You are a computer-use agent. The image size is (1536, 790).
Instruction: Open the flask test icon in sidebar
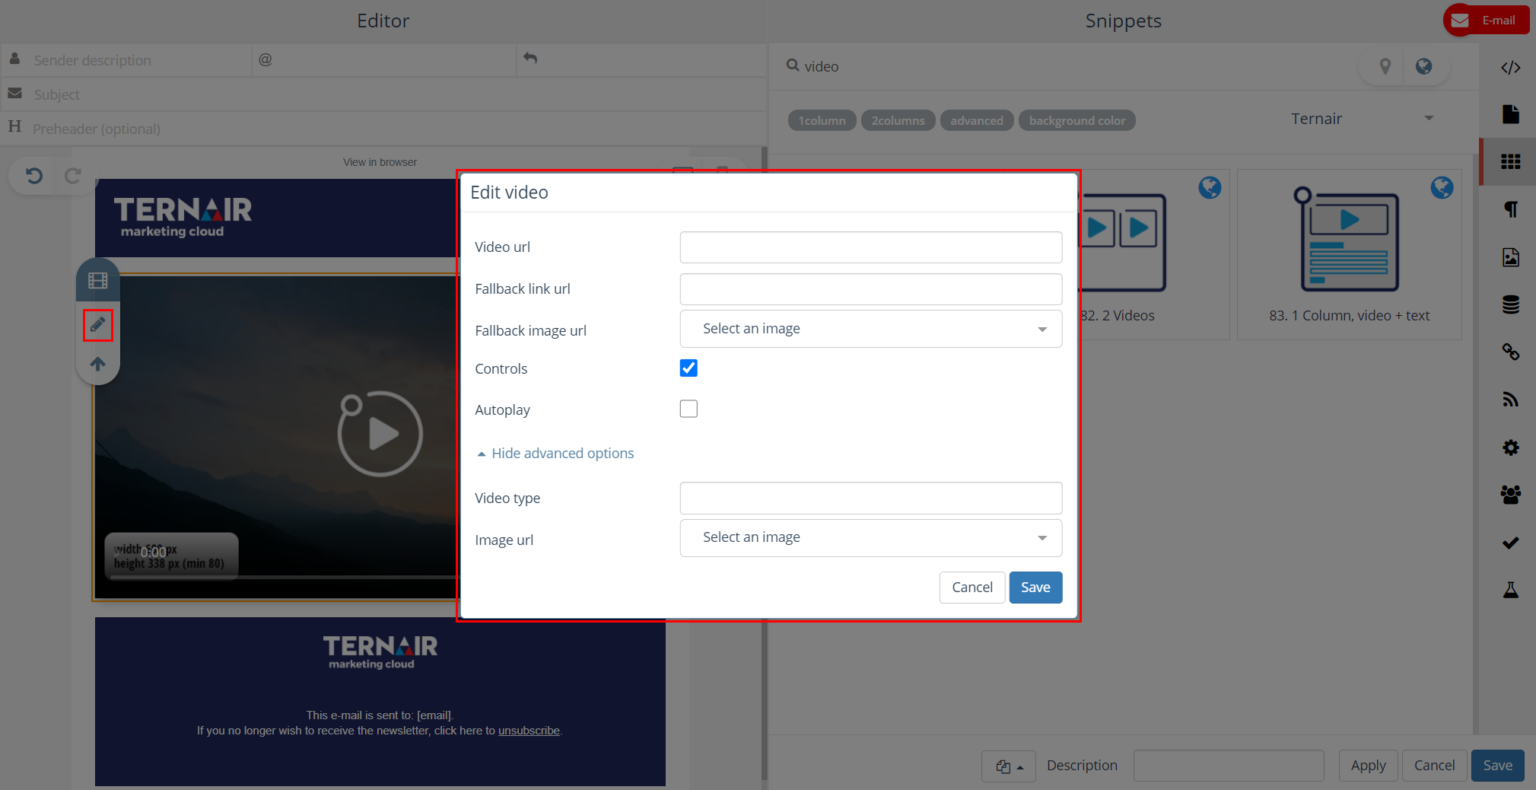tap(1510, 590)
